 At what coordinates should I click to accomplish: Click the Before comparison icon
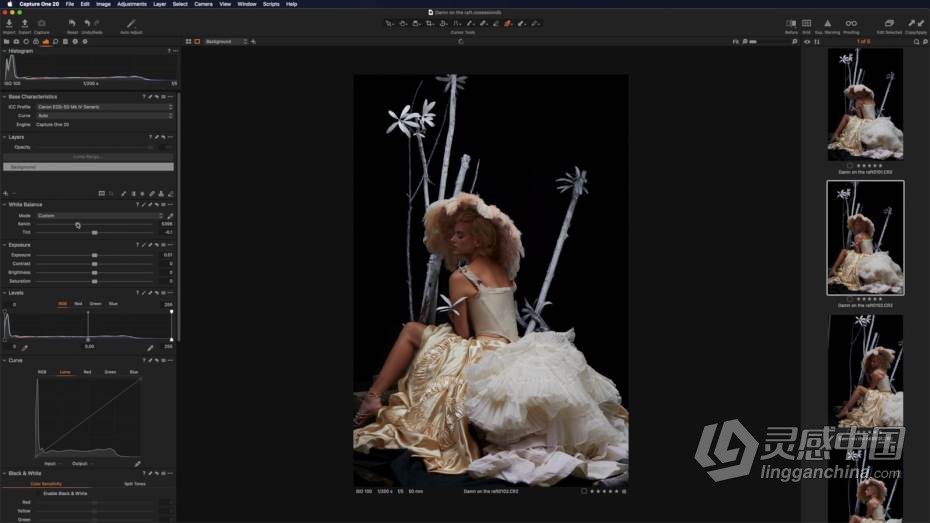coord(791,24)
